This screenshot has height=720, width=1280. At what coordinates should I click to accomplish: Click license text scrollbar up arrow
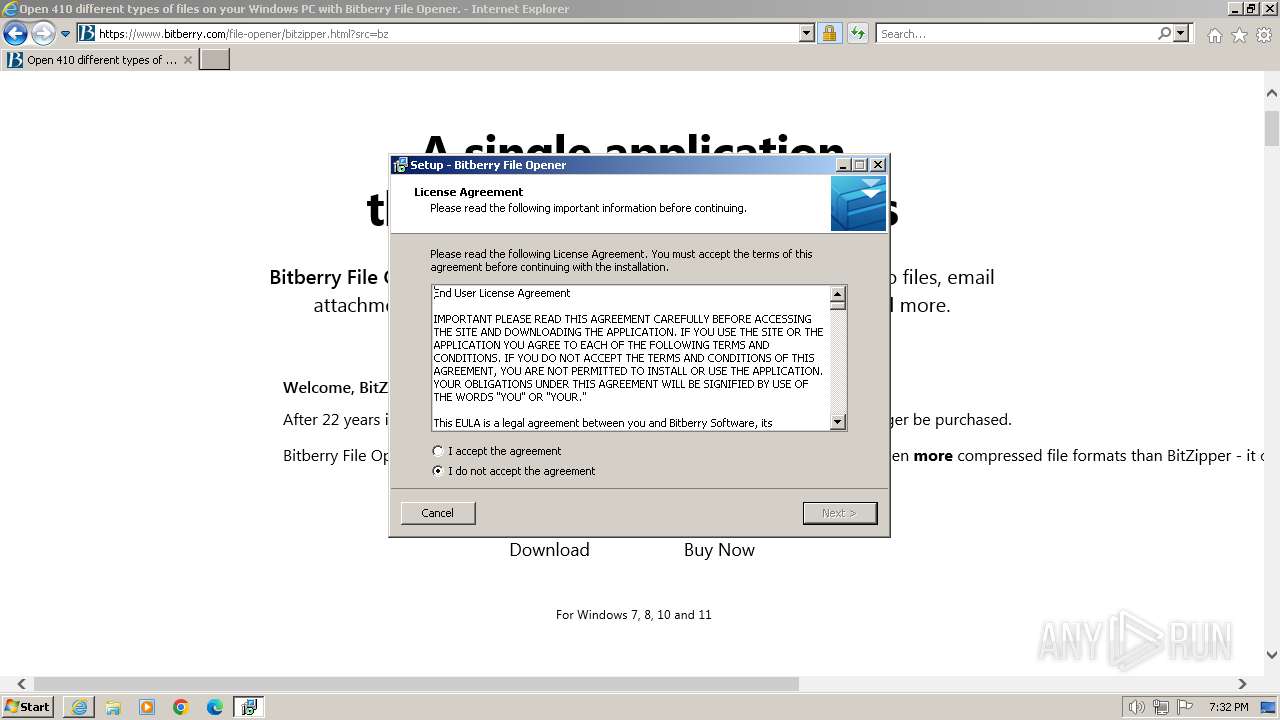coord(838,295)
